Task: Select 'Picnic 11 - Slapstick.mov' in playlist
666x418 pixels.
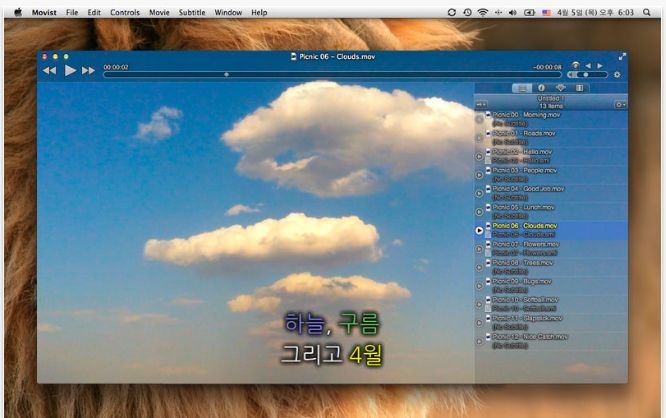Action: click(x=527, y=318)
